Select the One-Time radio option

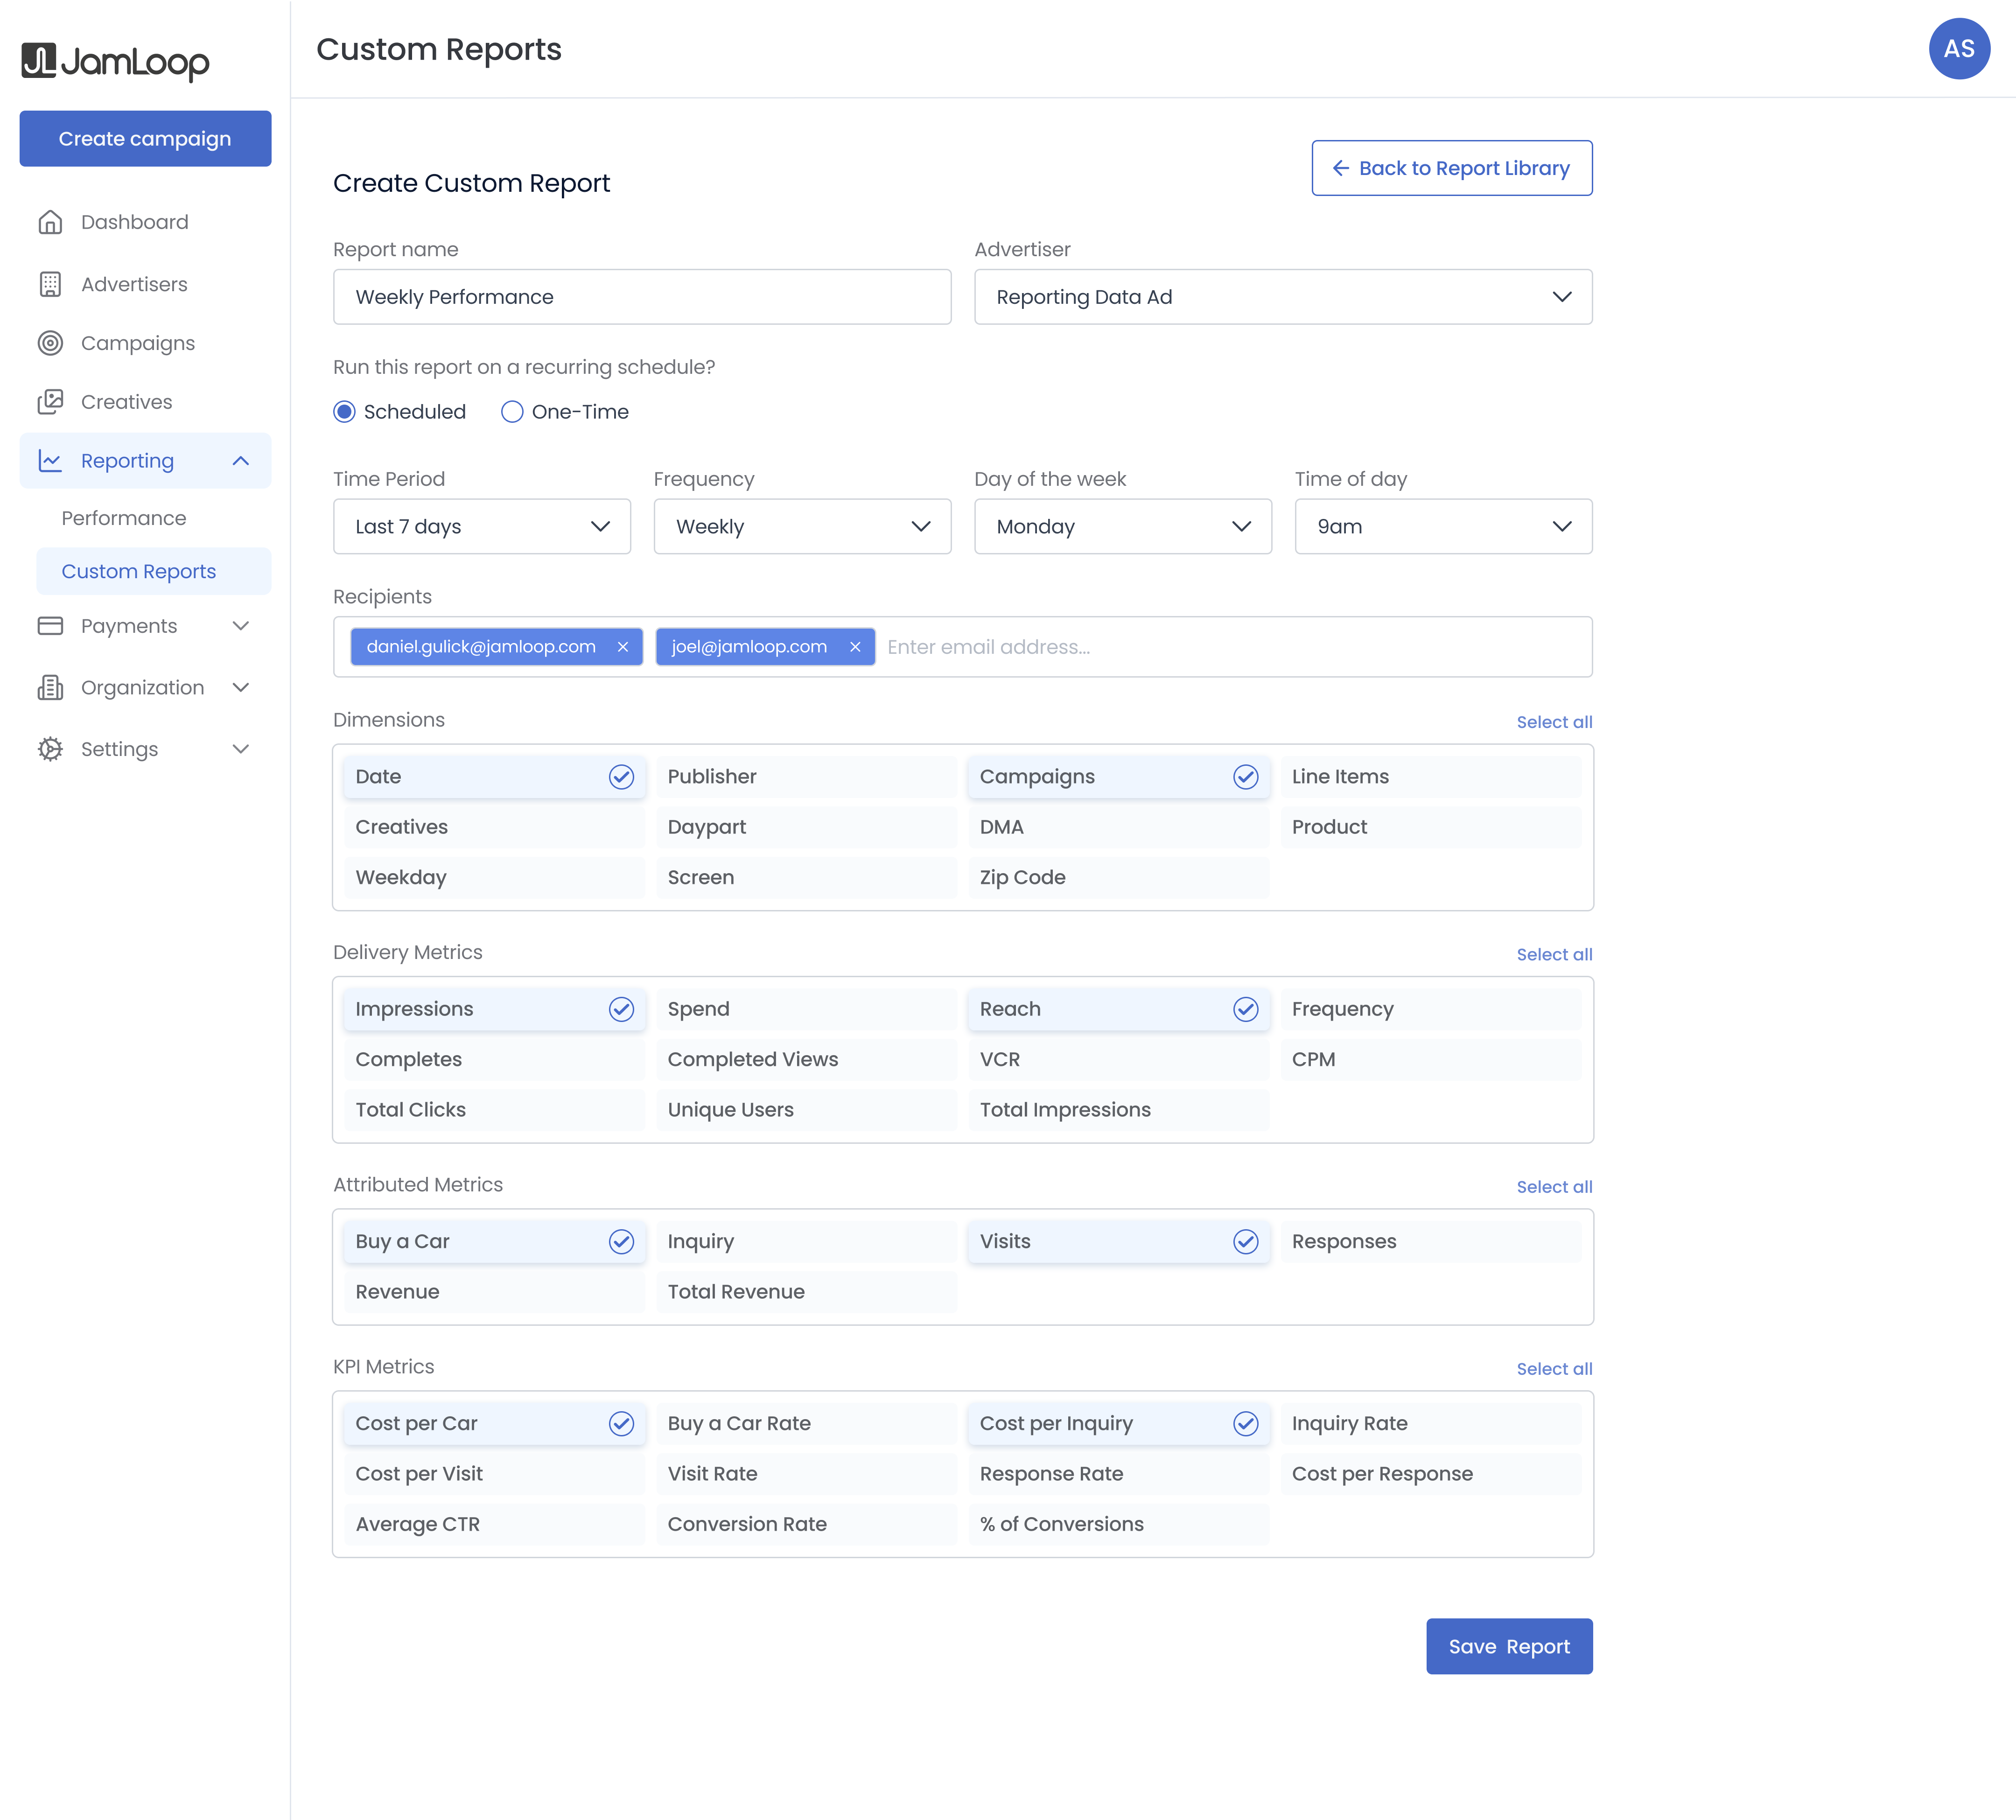[x=512, y=412]
